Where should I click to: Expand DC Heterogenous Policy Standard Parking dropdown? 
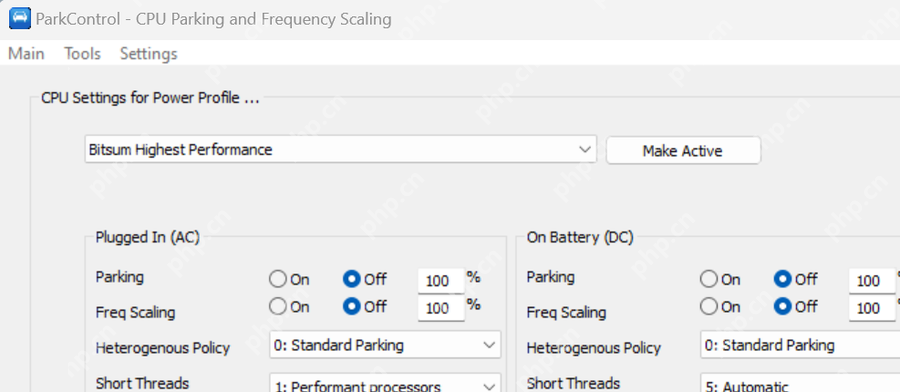(x=800, y=345)
